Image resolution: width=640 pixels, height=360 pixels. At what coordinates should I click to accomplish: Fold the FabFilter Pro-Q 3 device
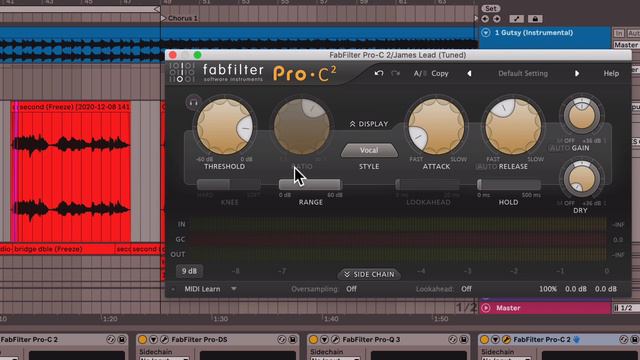[324, 340]
